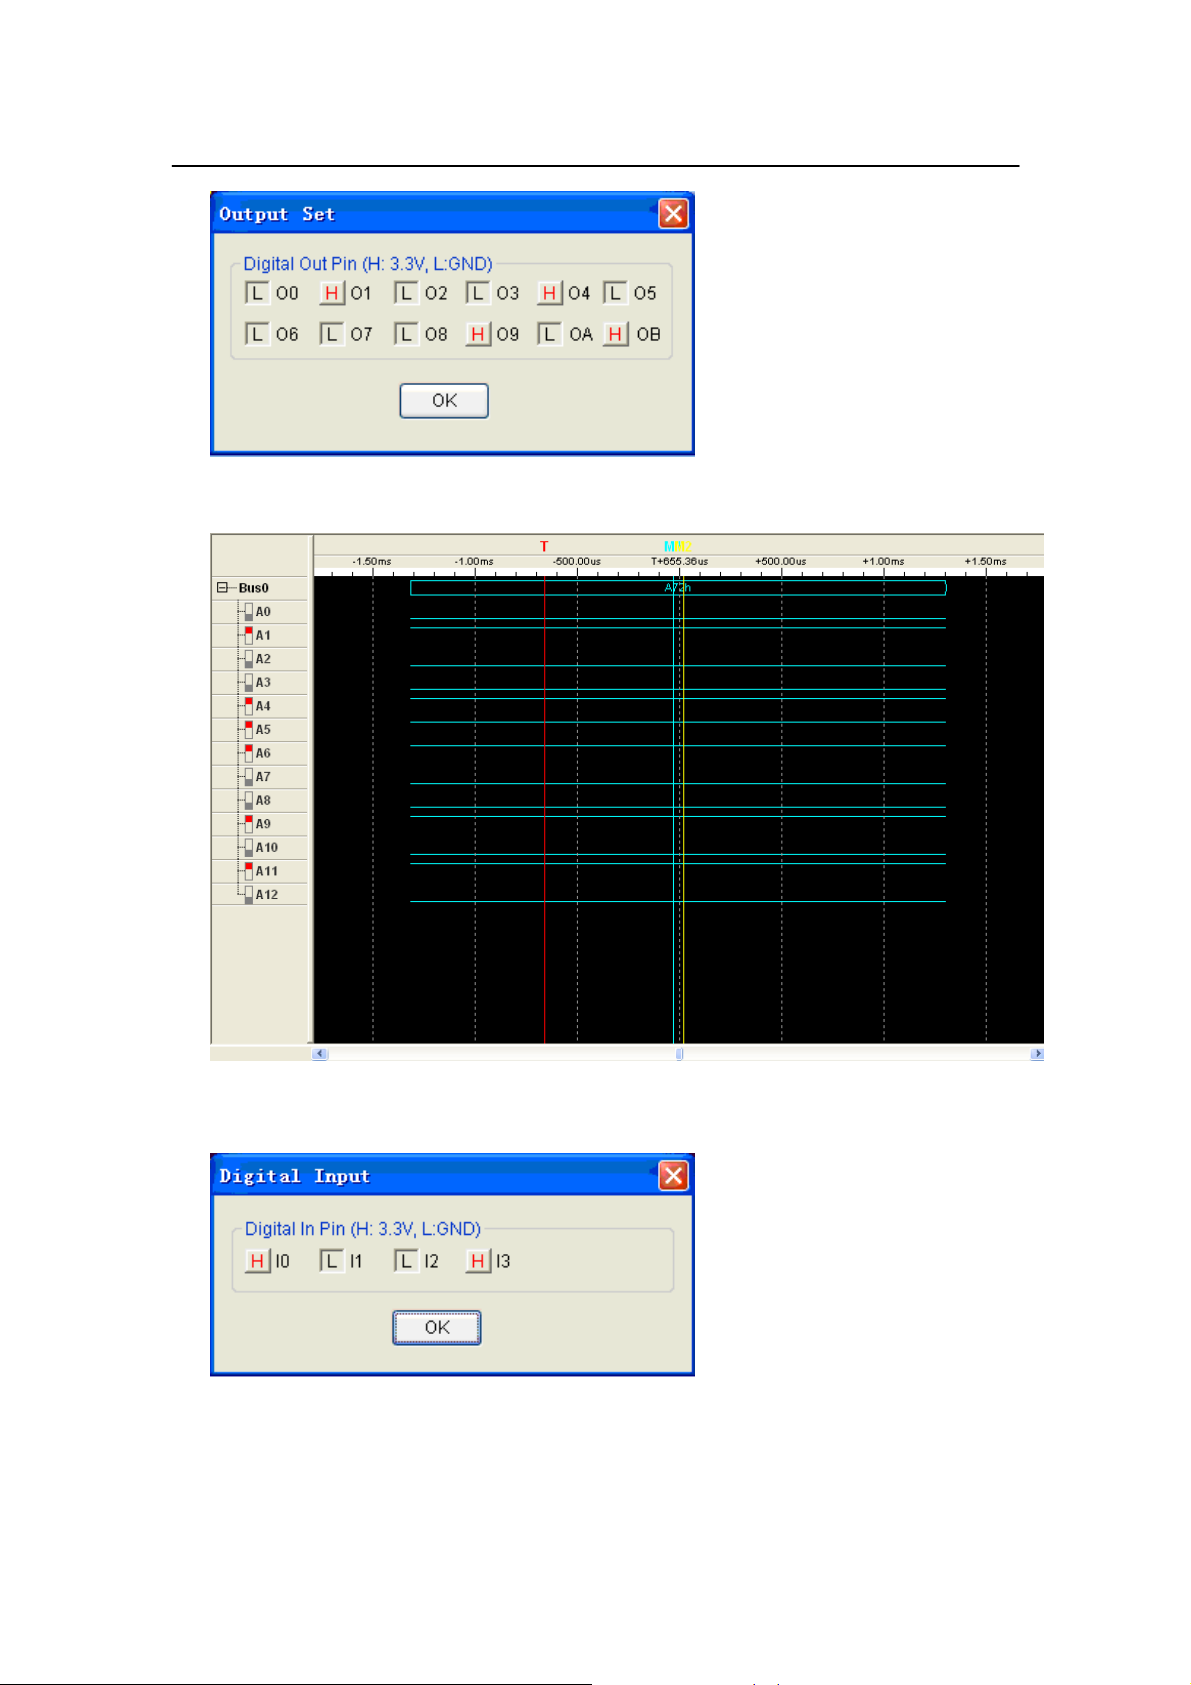Select channel A5 in Bus0 tree

pyautogui.click(x=262, y=730)
